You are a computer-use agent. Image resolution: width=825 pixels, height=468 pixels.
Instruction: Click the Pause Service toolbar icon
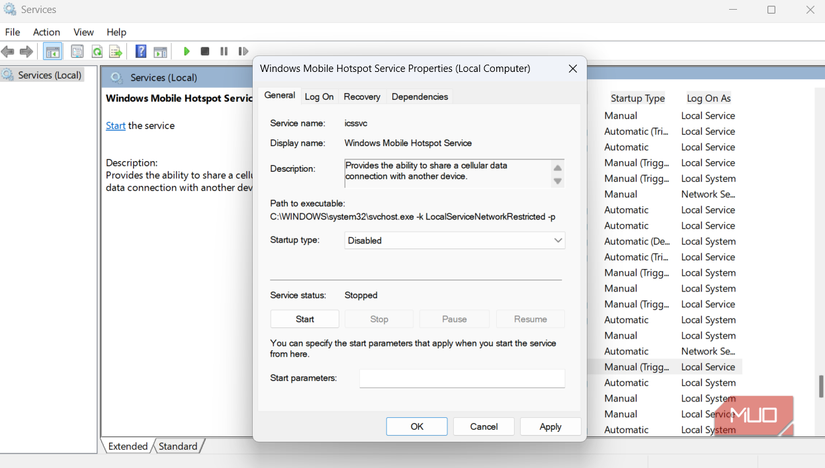pos(224,51)
